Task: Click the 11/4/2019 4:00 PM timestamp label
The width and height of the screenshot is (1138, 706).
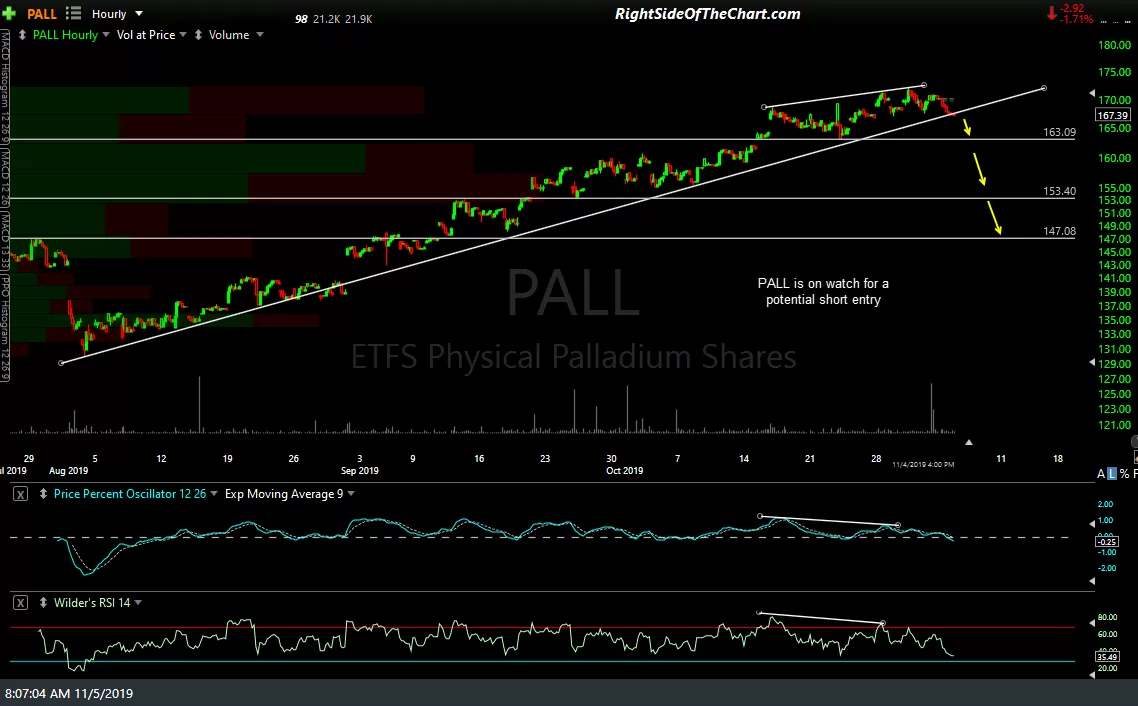Action: point(923,464)
